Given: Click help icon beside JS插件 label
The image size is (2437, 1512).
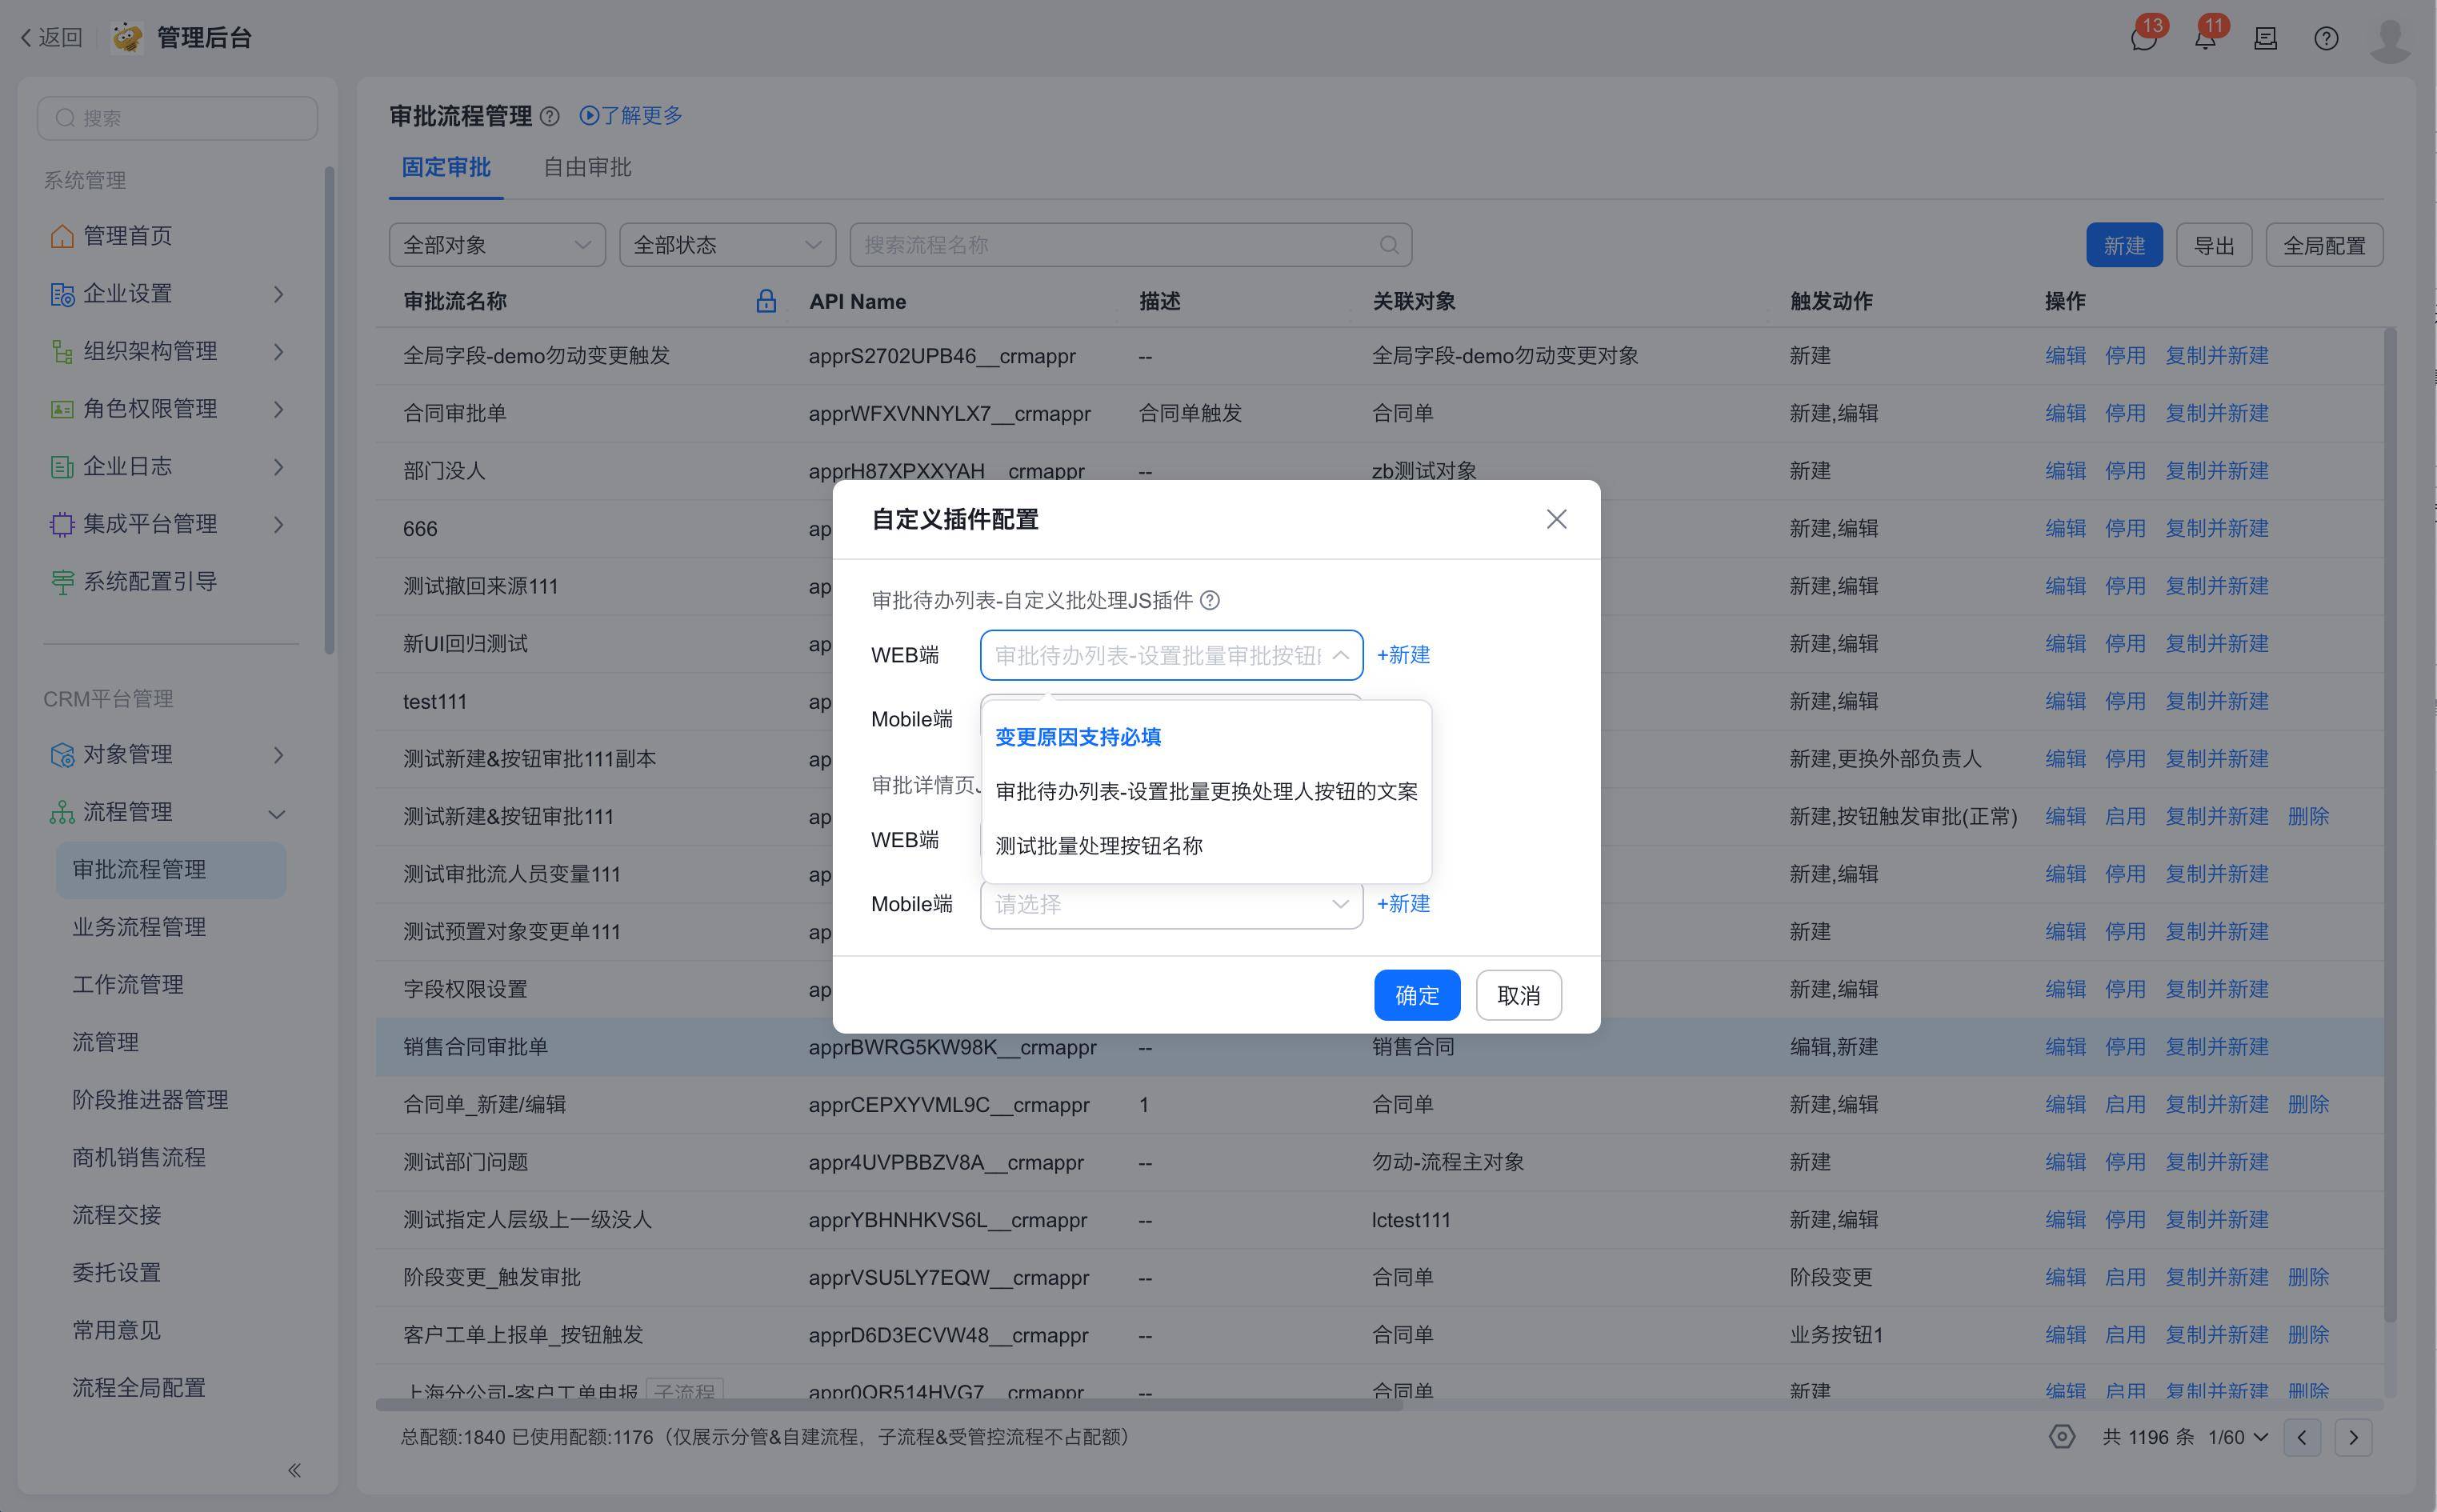Looking at the screenshot, I should click(x=1210, y=600).
